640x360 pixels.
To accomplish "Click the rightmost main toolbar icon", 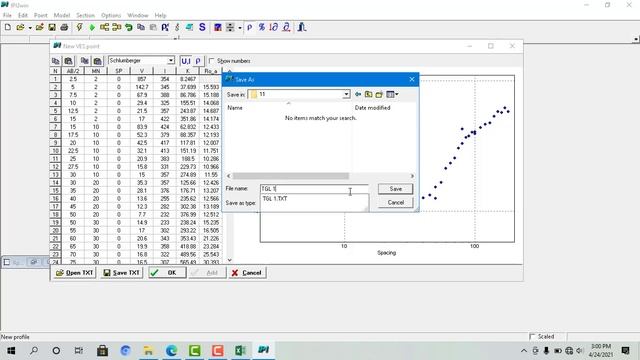I will (x=302, y=27).
